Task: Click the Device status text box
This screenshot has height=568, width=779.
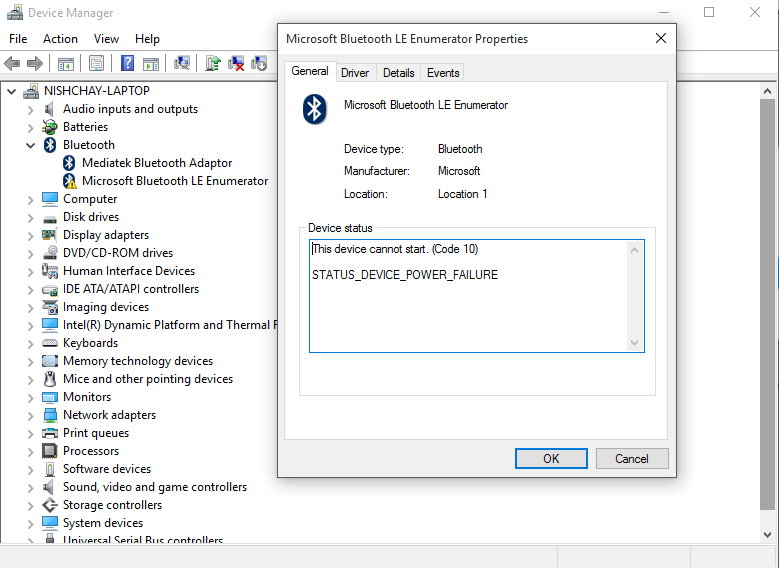Action: 476,296
